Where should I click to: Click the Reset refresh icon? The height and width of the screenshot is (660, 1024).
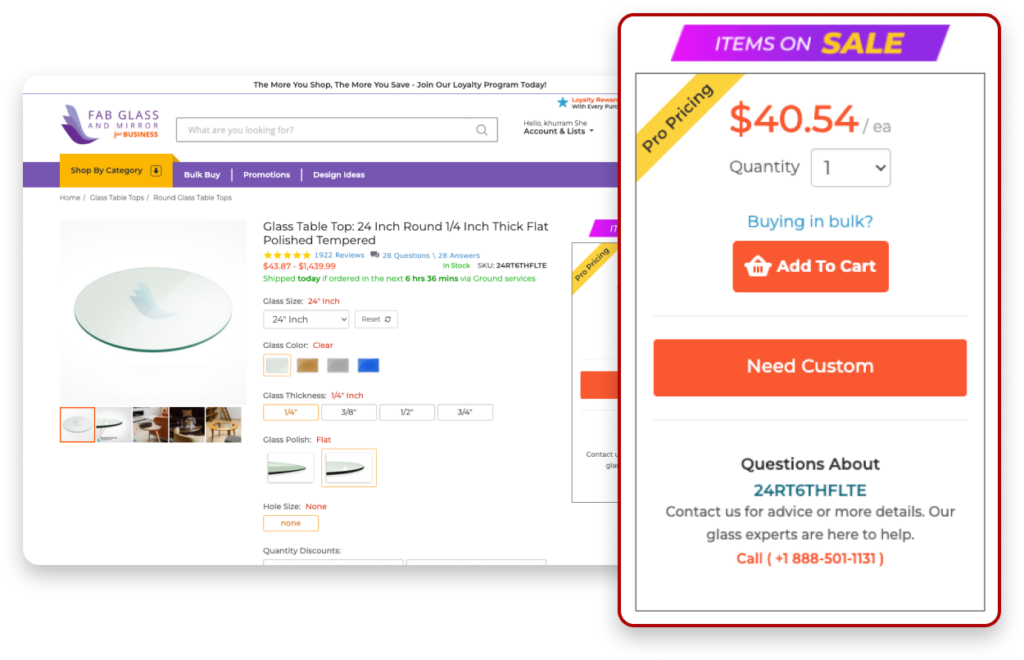(x=388, y=319)
